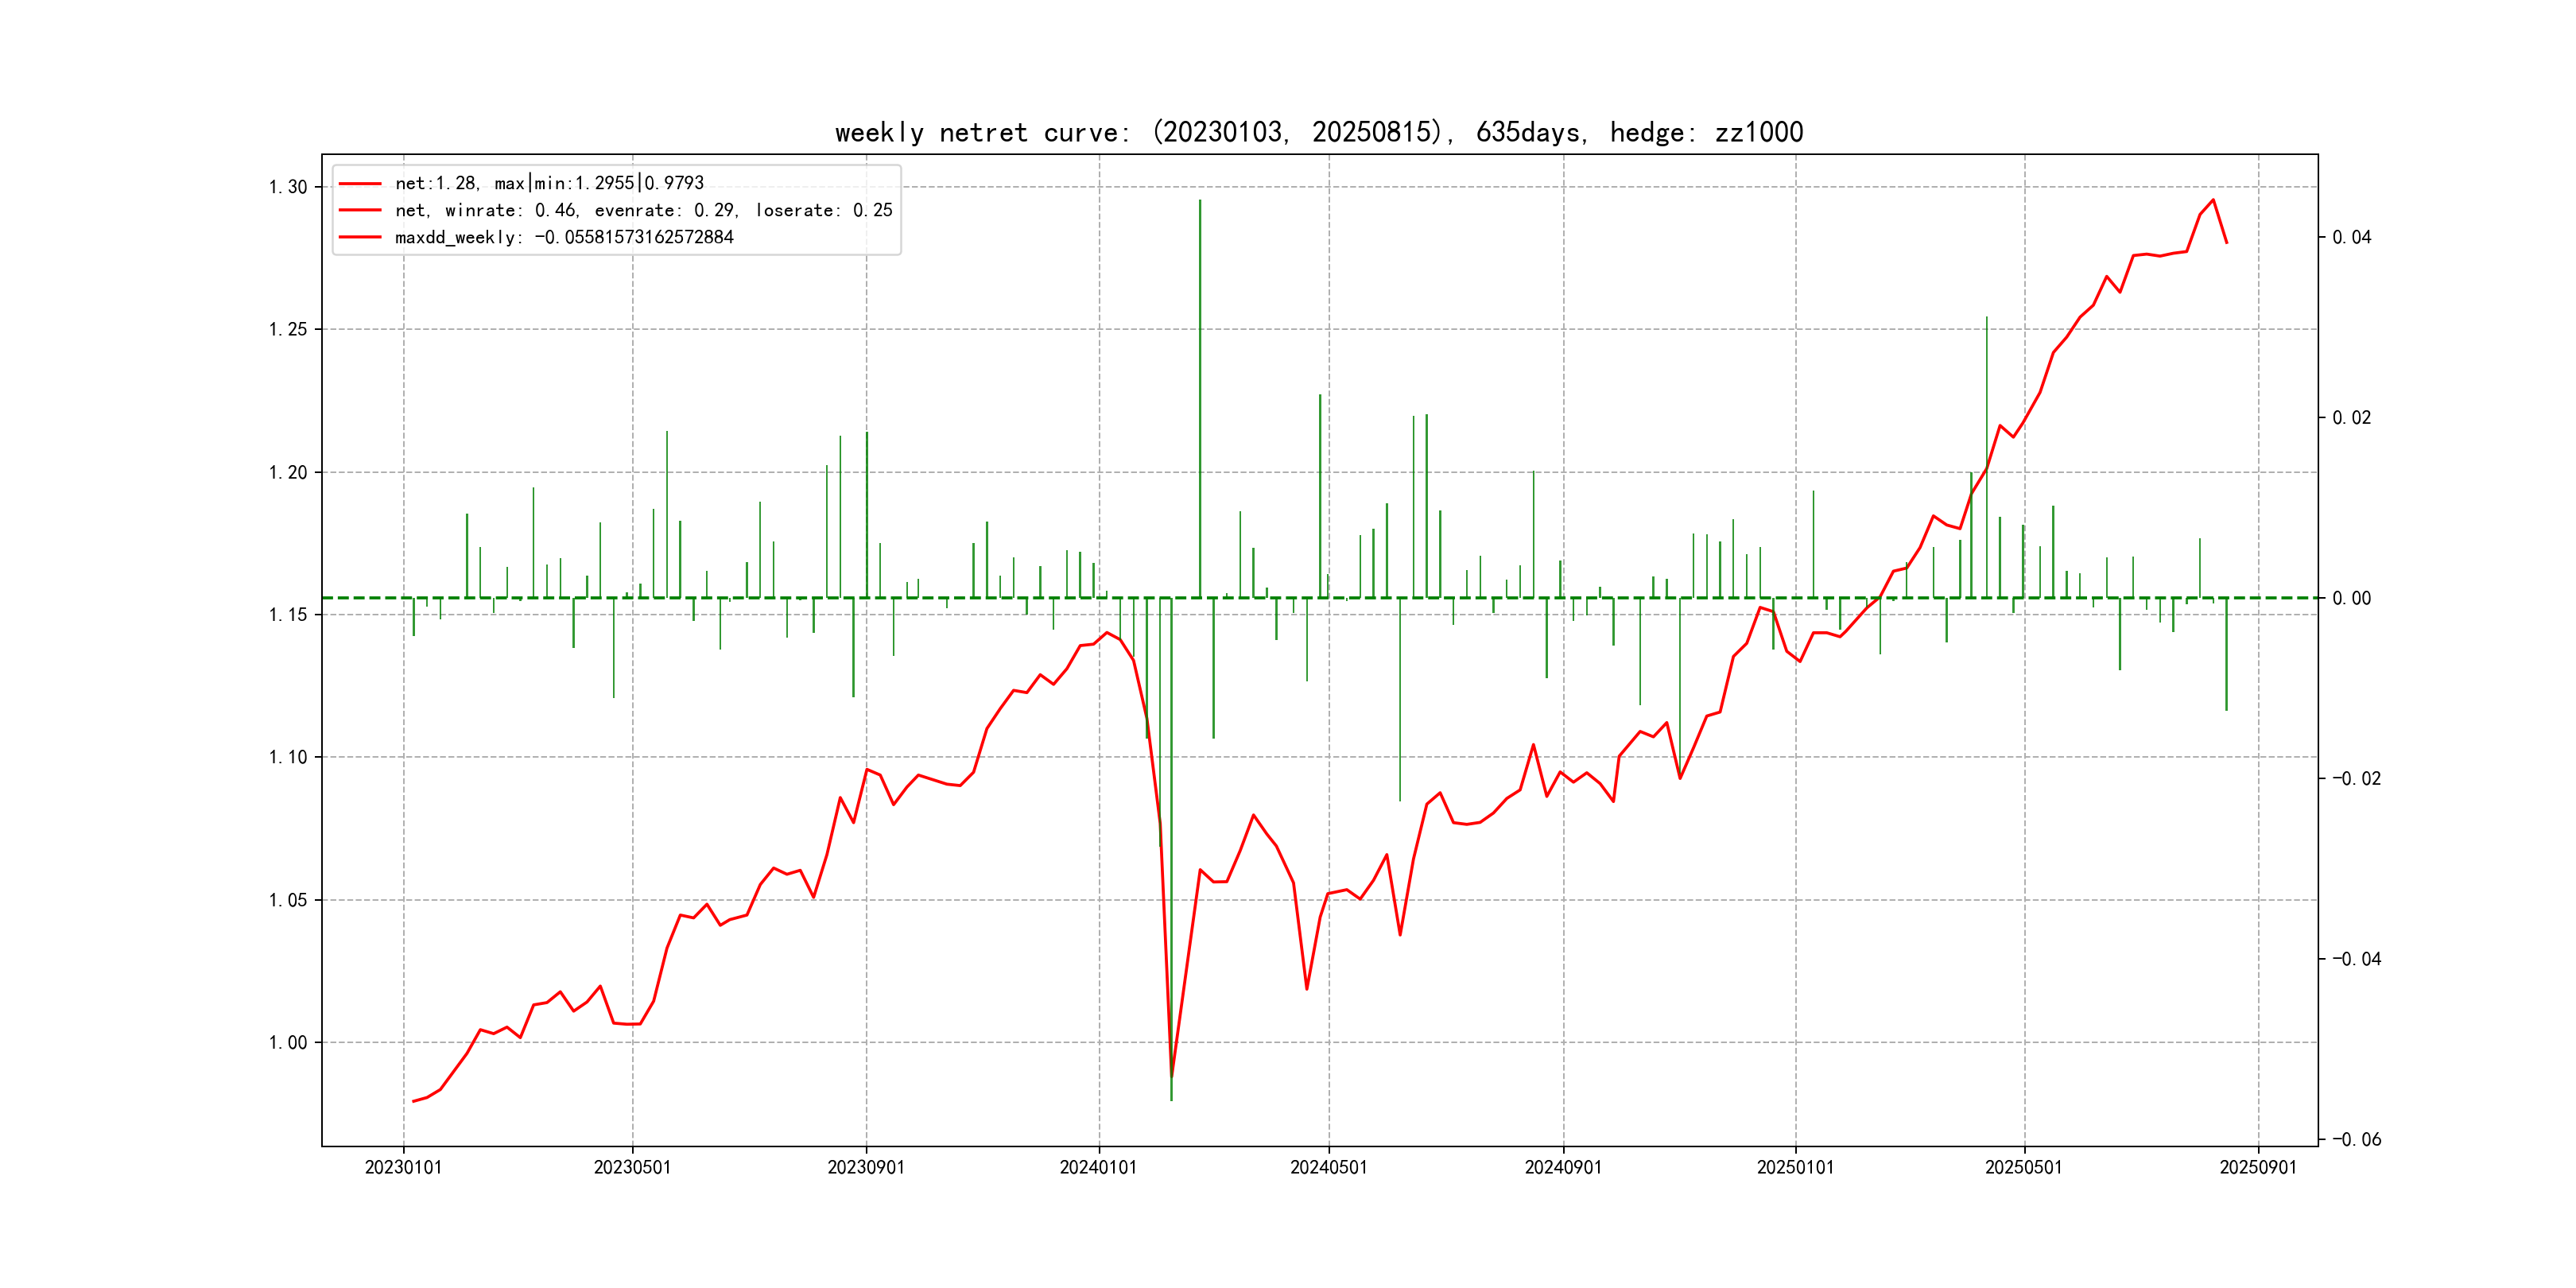2576x1288 pixels.
Task: Click the chart title text
Action: [1318, 132]
